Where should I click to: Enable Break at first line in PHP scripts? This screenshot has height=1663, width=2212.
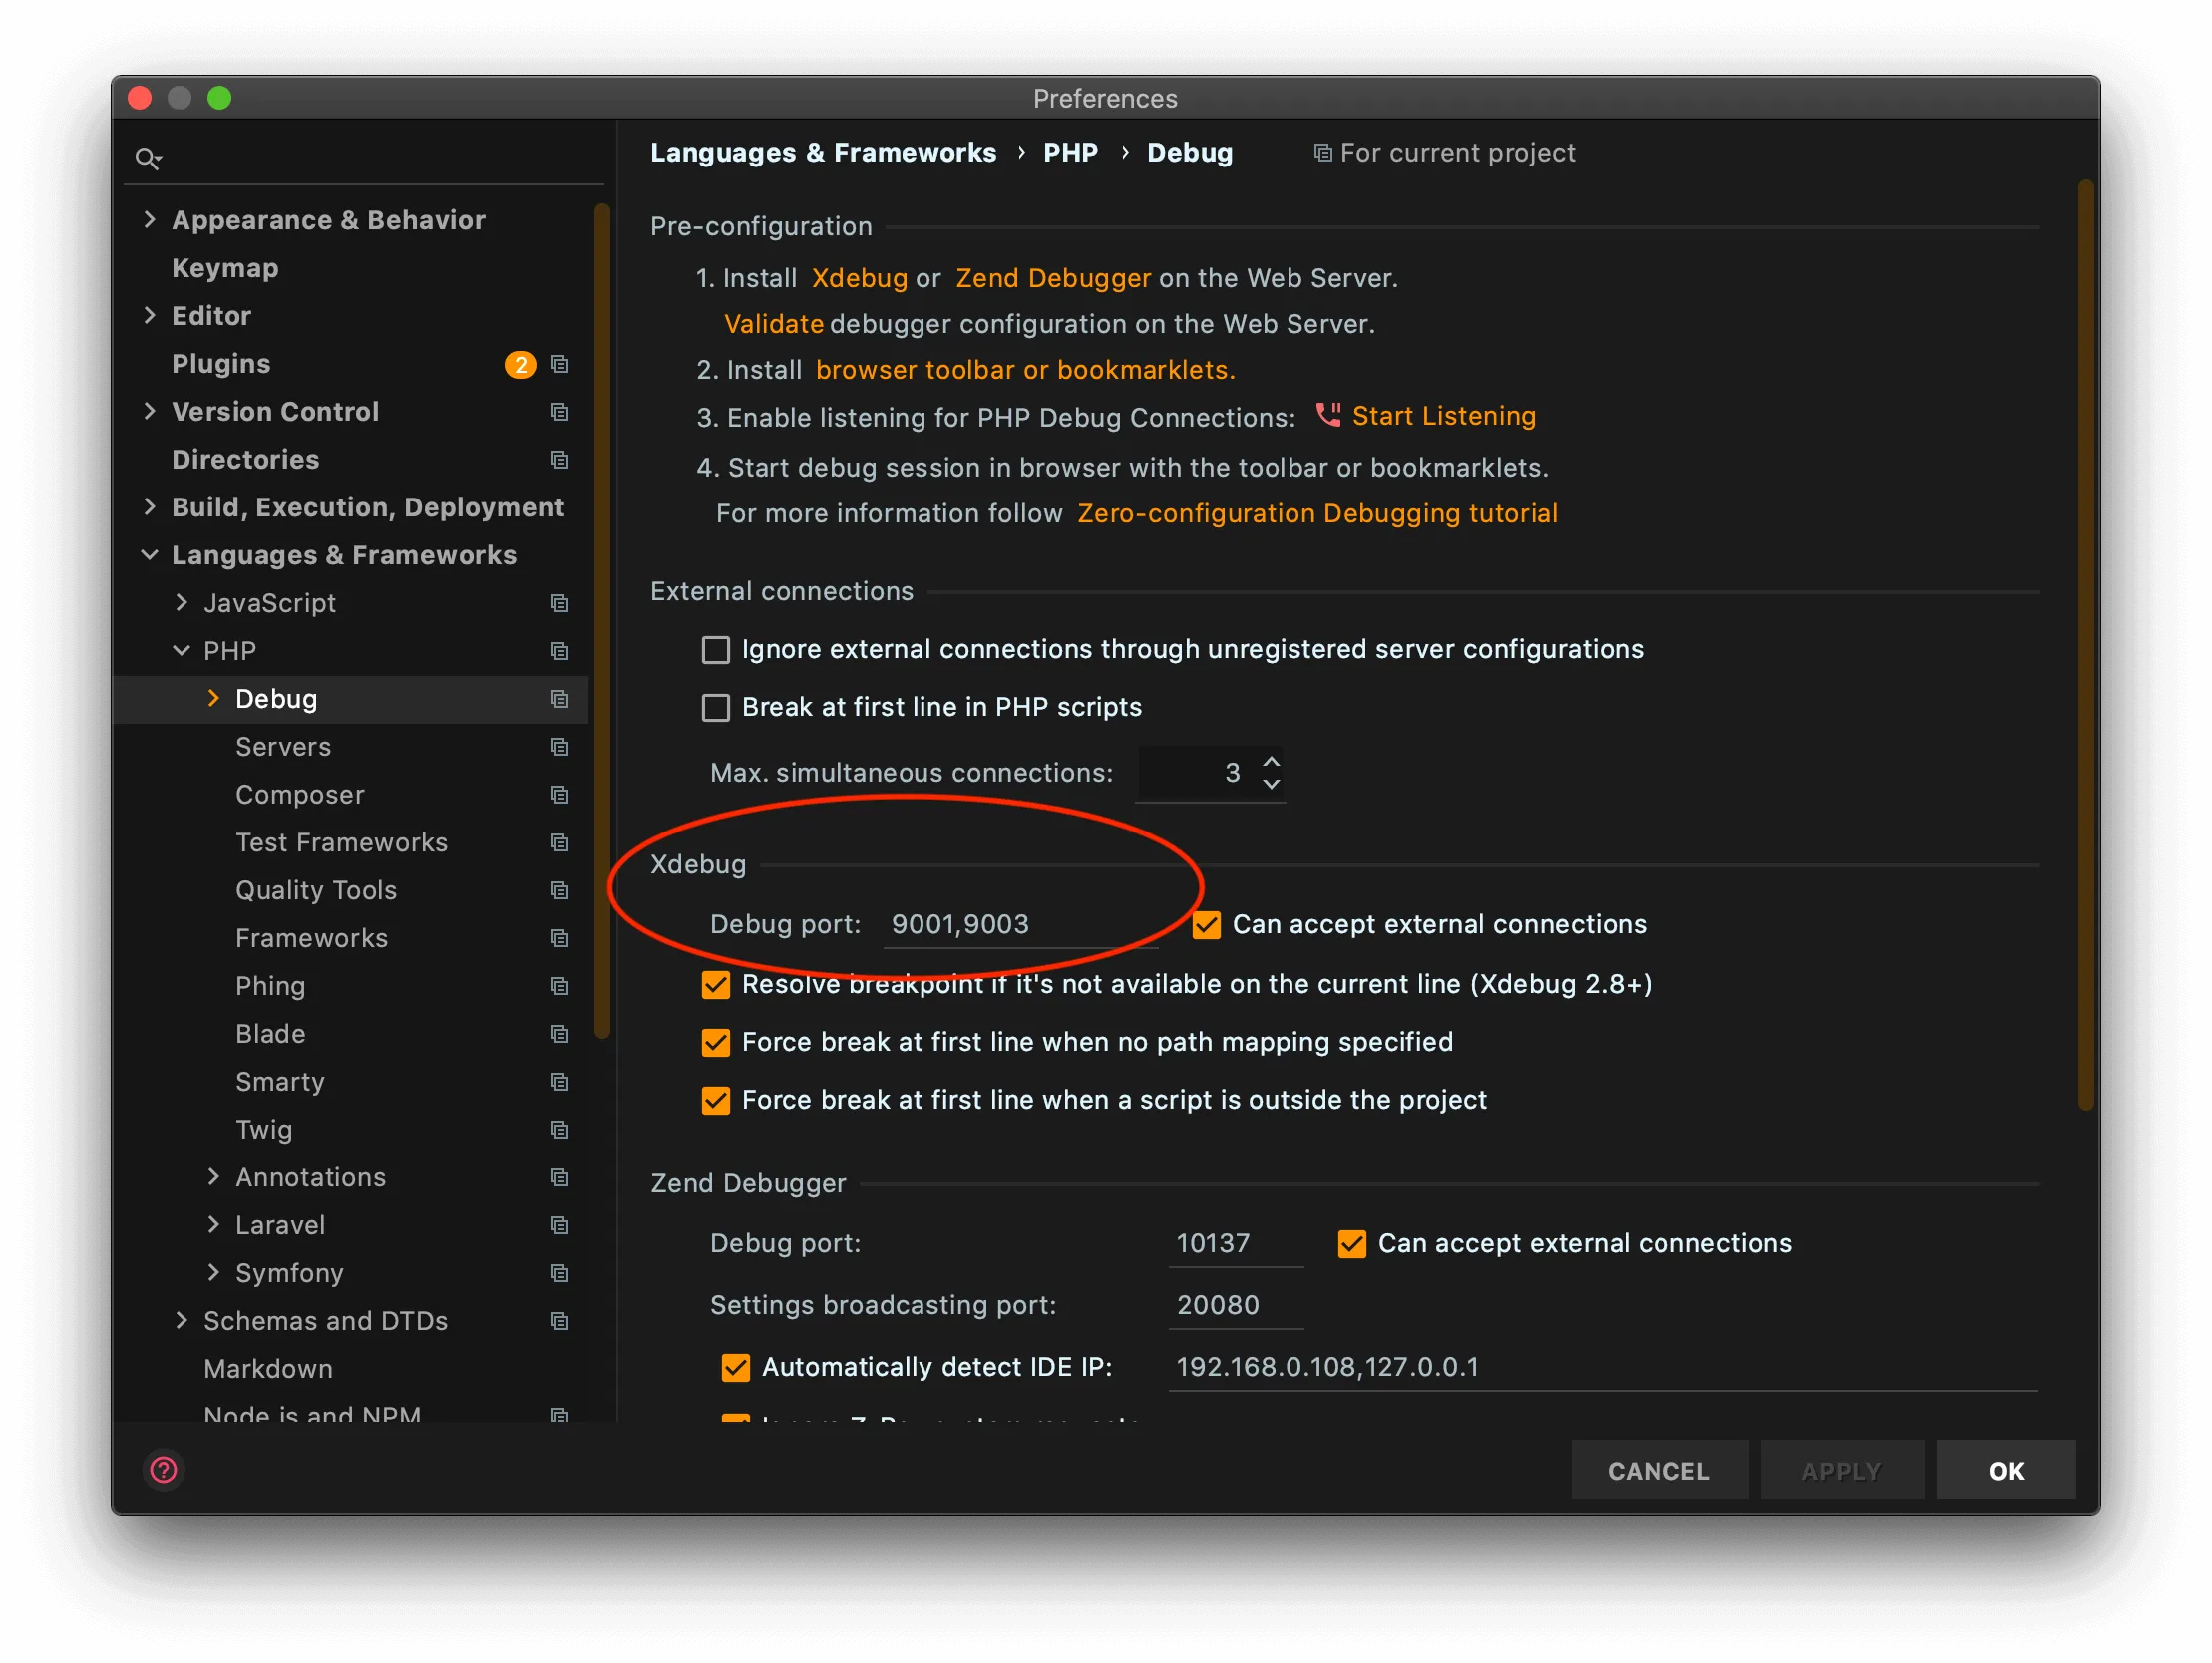[x=716, y=708]
